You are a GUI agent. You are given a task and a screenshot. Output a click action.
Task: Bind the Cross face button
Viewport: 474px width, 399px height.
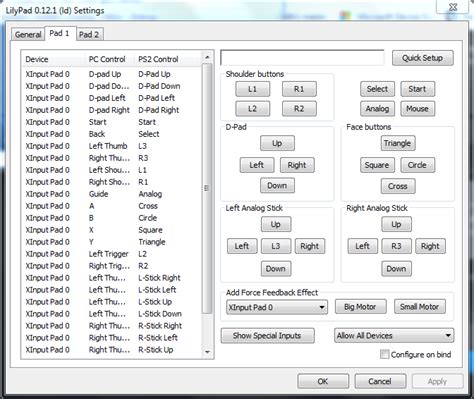pos(398,186)
